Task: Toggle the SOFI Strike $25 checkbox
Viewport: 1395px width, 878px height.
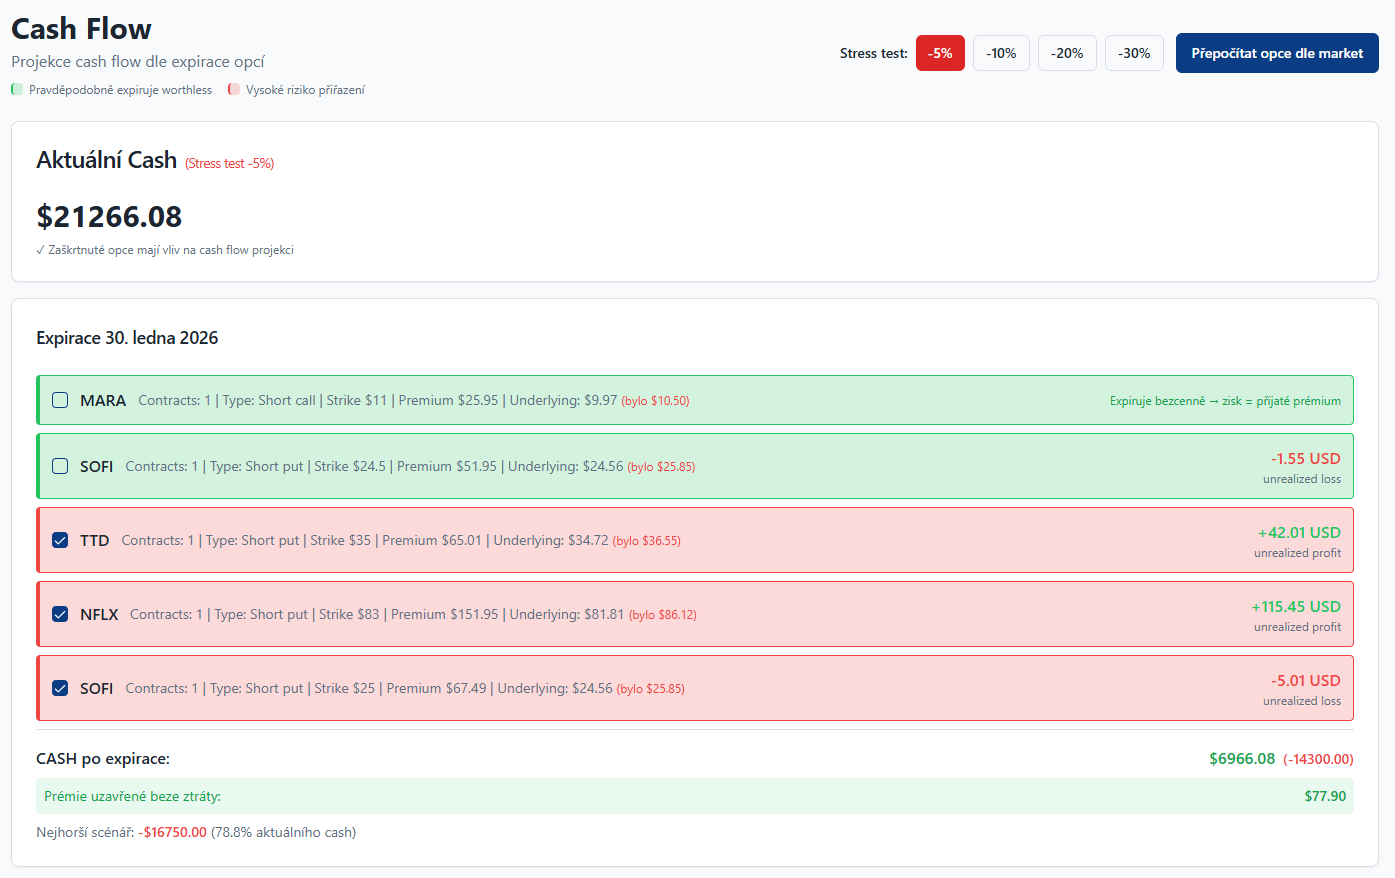Action: [x=60, y=688]
